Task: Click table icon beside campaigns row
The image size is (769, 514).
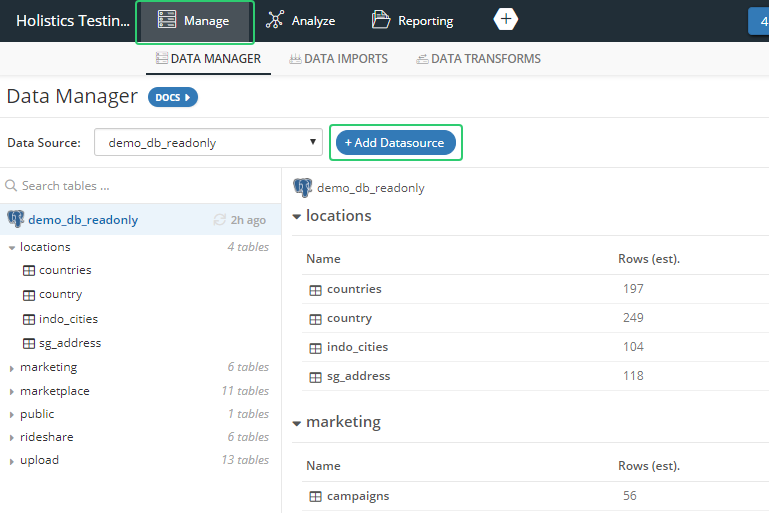Action: click(315, 496)
